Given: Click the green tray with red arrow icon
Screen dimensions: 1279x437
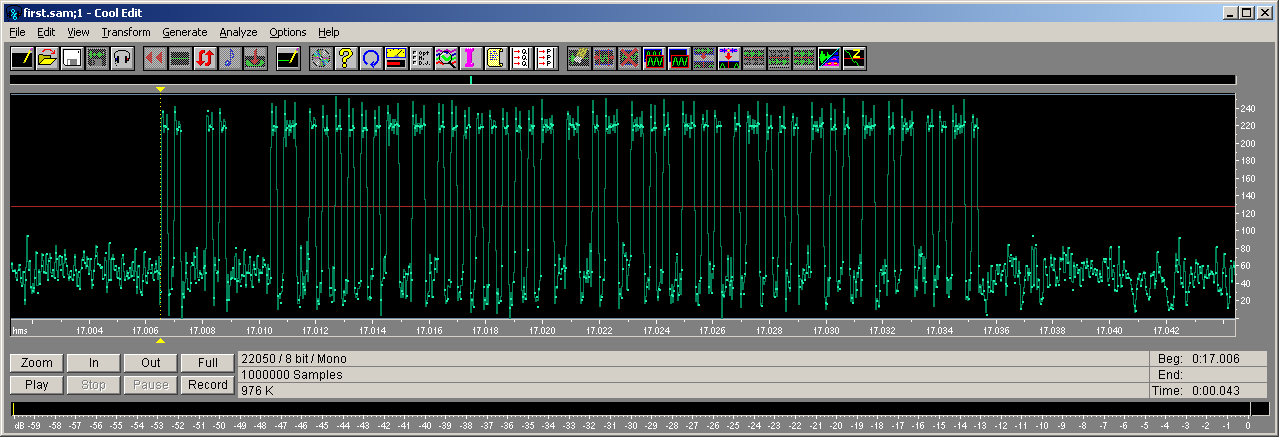Looking at the screenshot, I should (x=255, y=58).
